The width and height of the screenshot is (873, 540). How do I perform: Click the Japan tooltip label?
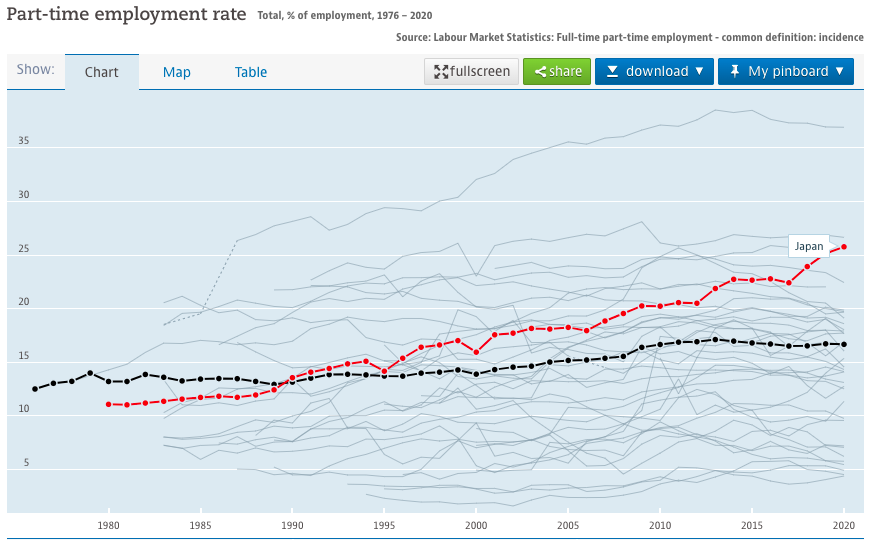click(x=808, y=246)
